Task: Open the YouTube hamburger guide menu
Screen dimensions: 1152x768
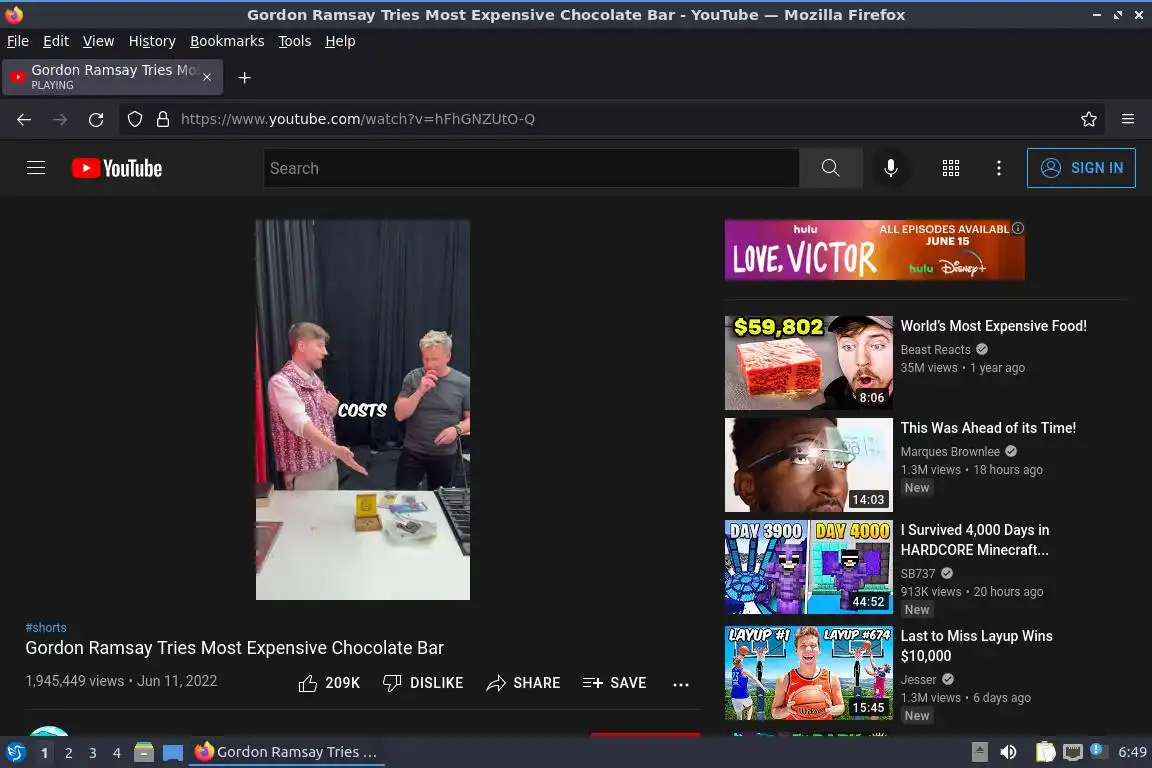Action: pos(36,168)
